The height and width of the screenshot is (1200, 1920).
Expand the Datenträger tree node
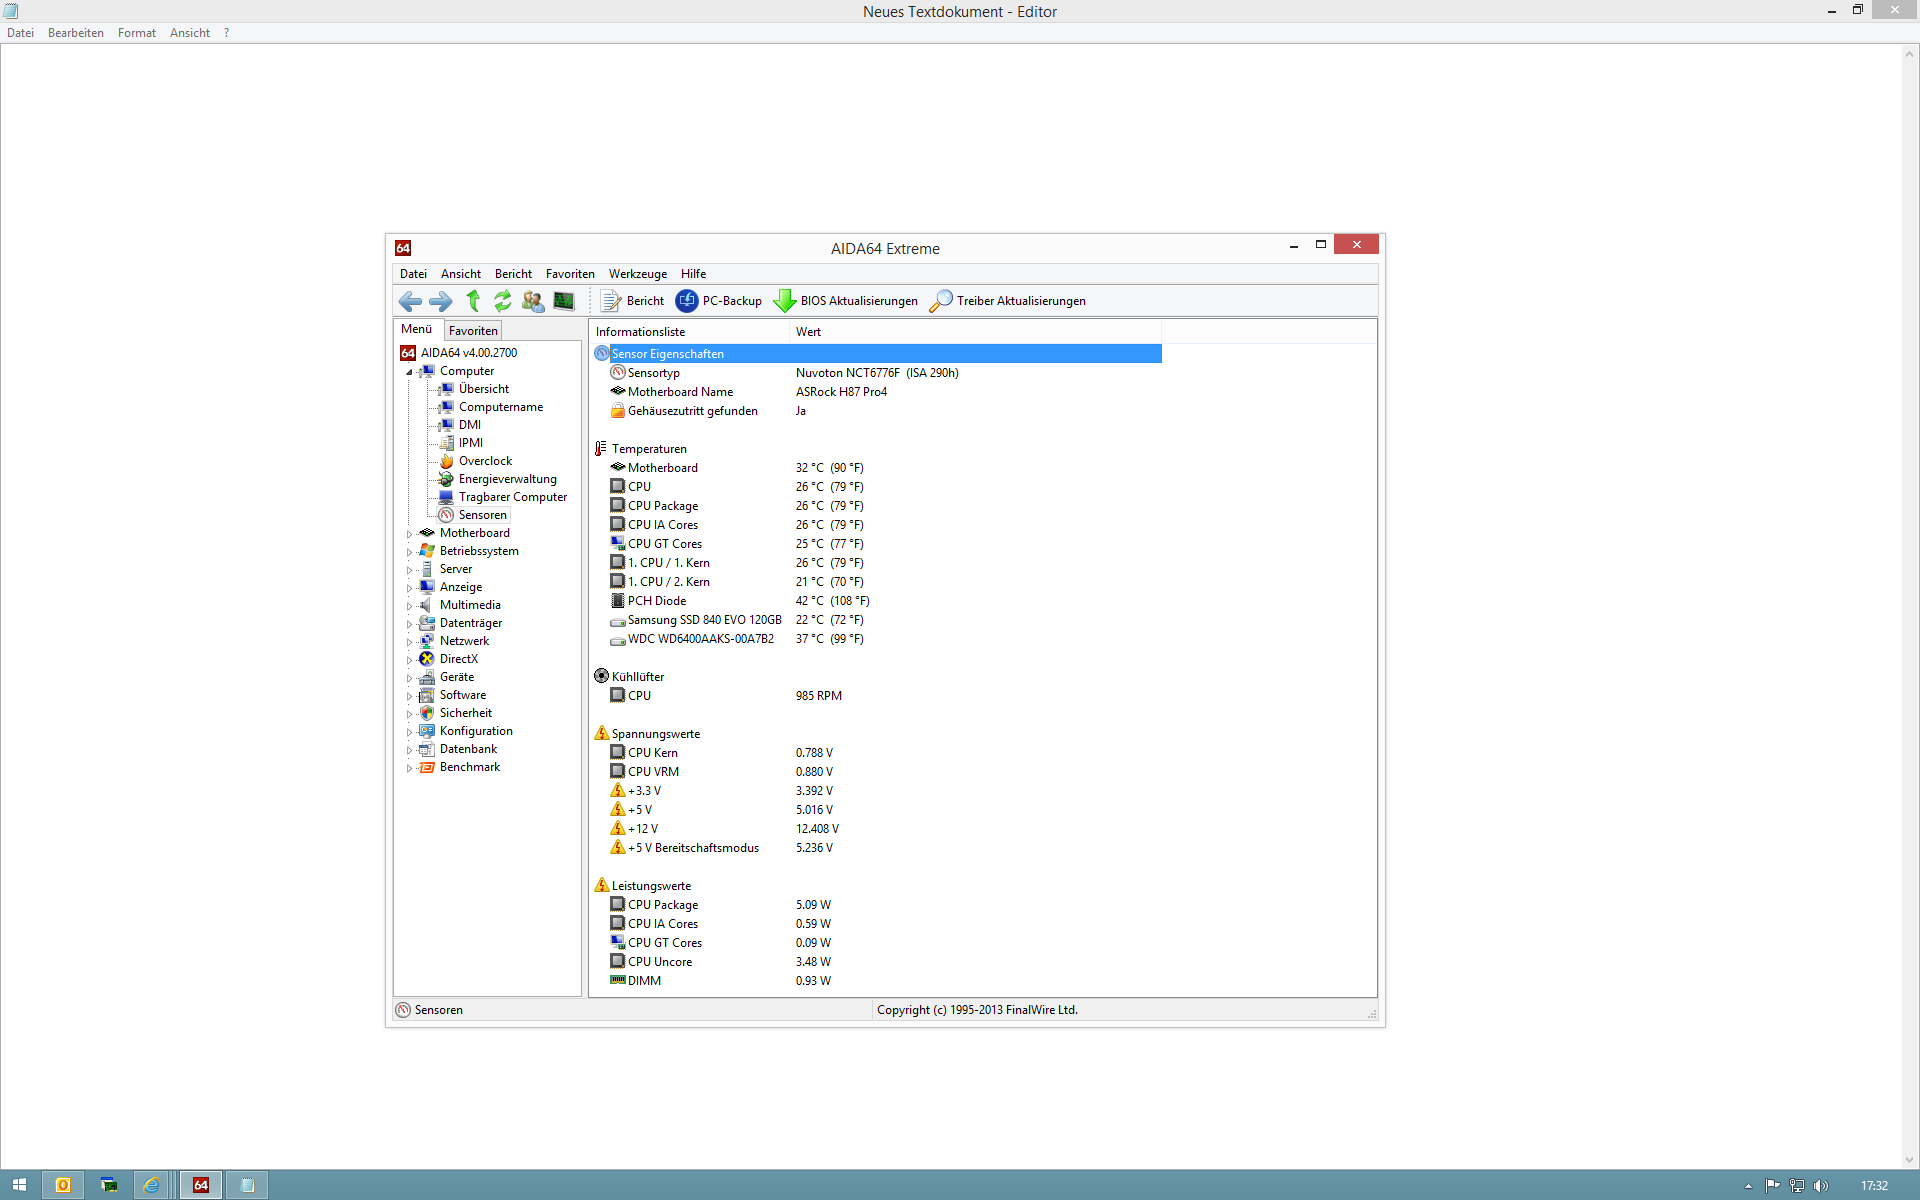click(x=409, y=624)
